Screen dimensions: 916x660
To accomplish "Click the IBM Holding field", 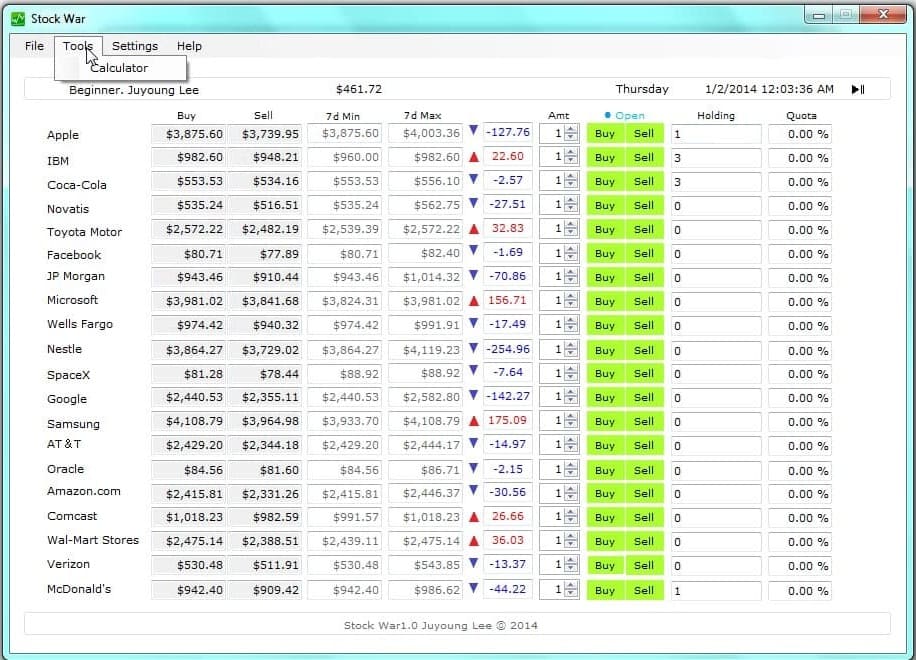I will [715, 158].
